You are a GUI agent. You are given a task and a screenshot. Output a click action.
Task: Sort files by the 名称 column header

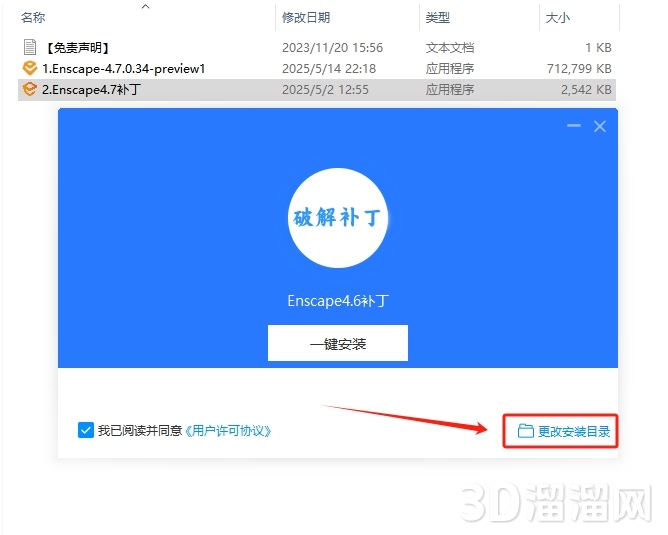click(33, 17)
